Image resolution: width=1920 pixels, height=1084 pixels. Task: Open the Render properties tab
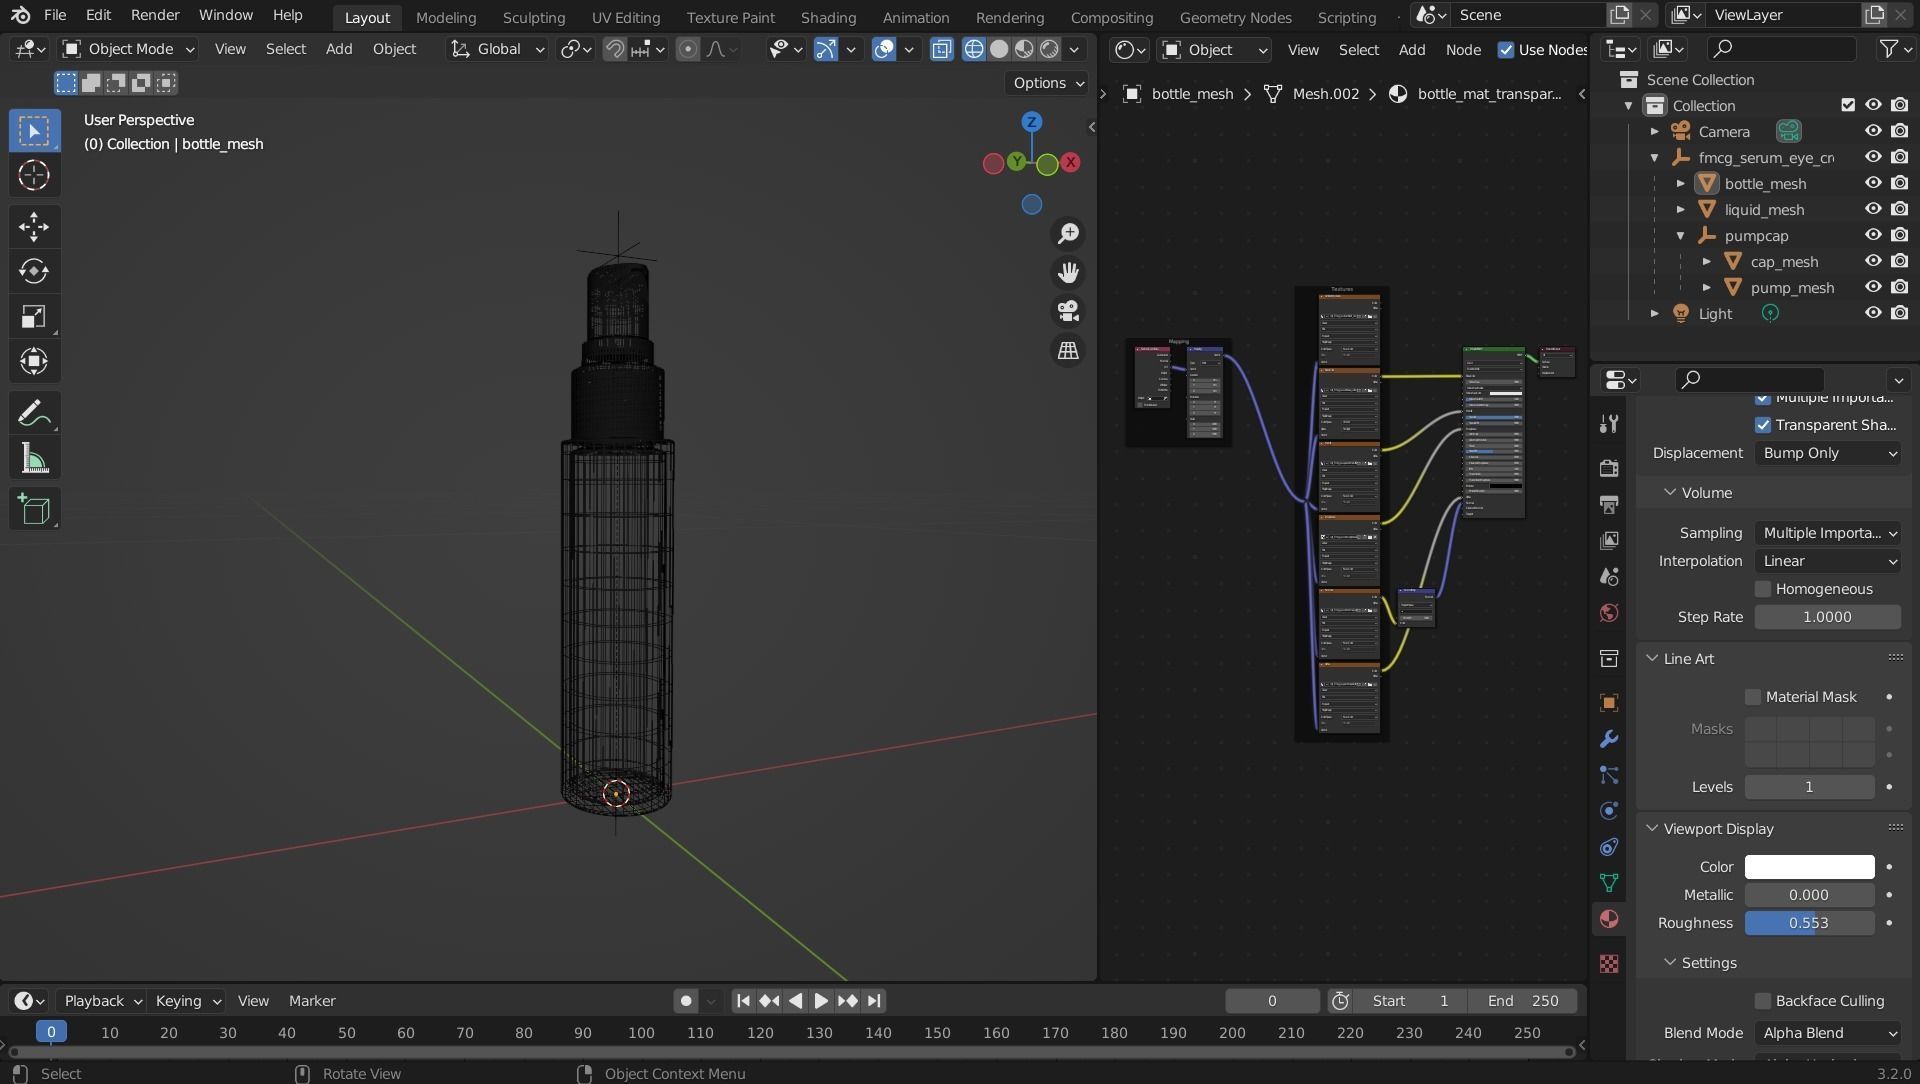[x=1609, y=468]
